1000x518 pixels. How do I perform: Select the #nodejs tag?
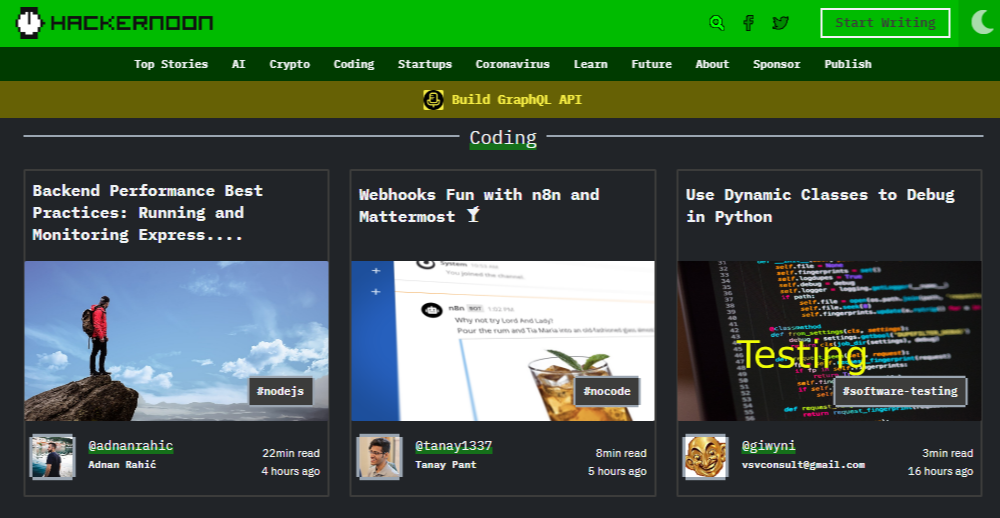tap(281, 391)
